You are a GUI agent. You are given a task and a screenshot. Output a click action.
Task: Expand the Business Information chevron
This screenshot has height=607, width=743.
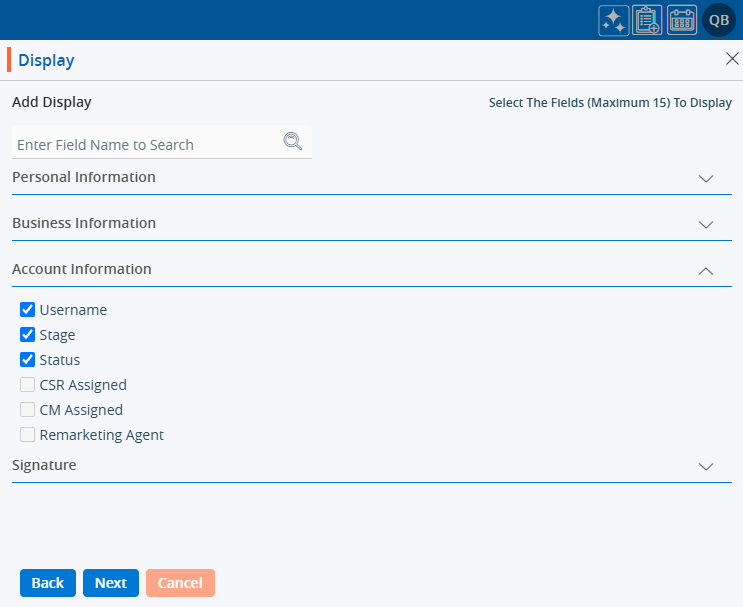(706, 224)
